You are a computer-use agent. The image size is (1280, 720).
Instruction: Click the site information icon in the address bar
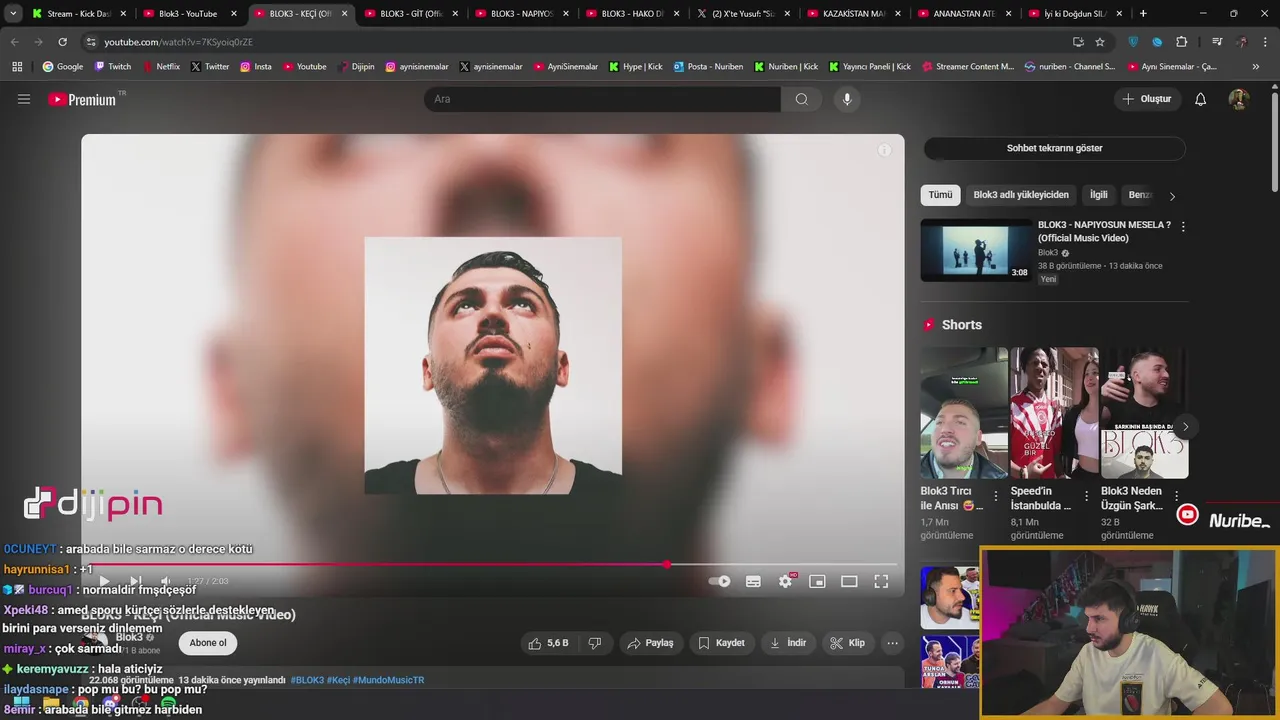click(91, 42)
